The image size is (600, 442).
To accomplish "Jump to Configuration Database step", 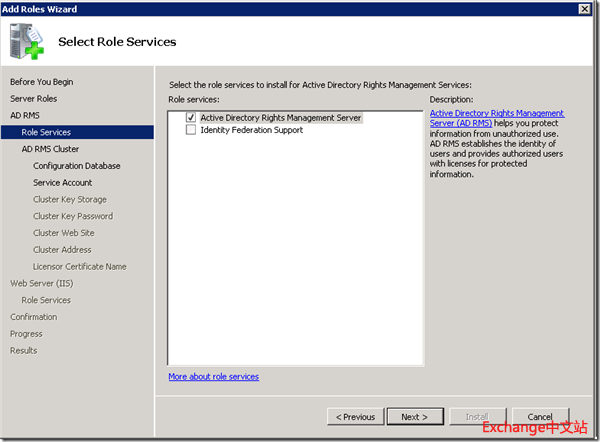I will tap(76, 166).
